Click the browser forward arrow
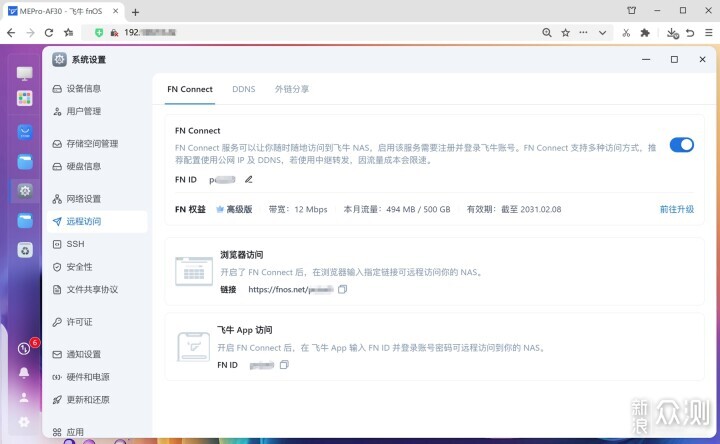The image size is (720, 444). click(30, 33)
